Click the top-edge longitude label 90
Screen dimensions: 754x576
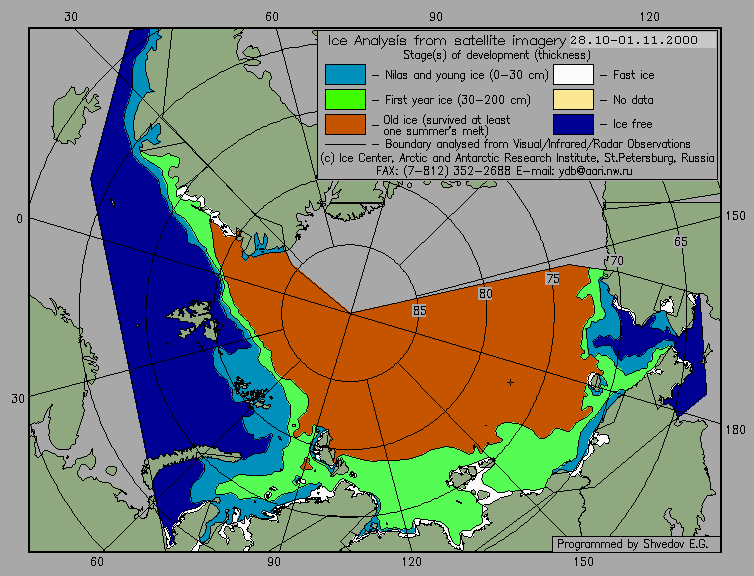[x=436, y=17]
